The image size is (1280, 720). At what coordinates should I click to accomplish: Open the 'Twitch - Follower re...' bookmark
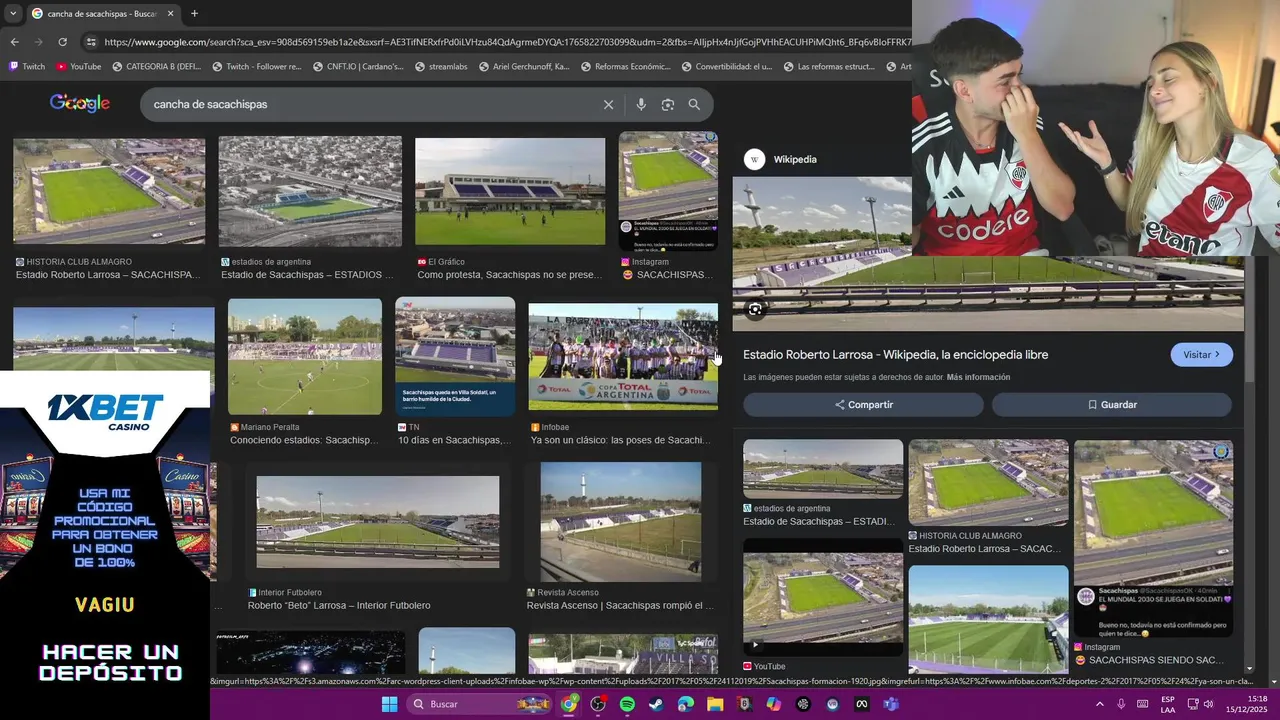point(257,67)
